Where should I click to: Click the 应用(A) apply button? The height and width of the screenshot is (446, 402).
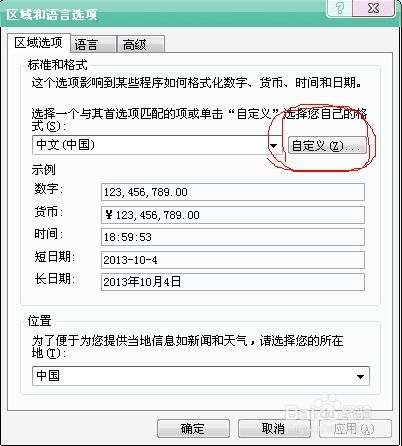click(x=355, y=429)
